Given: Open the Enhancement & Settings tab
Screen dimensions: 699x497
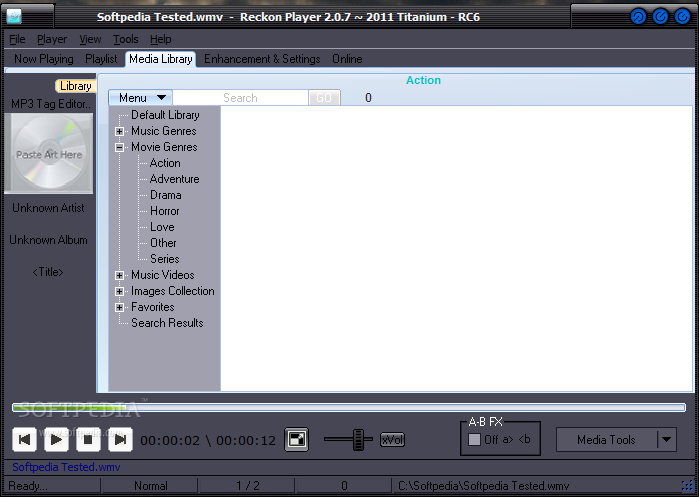Looking at the screenshot, I should [x=262, y=59].
